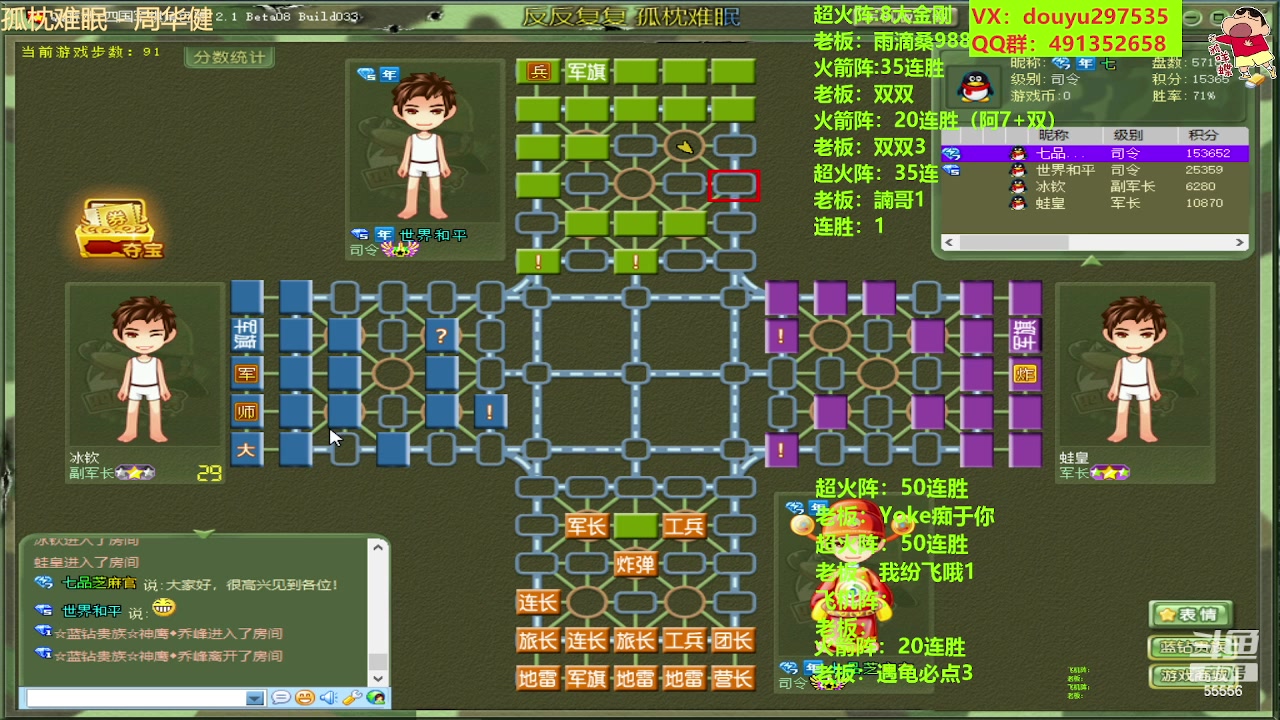1280x720 pixels.
Task: Sort player list by 积分 column
Action: (1204, 135)
